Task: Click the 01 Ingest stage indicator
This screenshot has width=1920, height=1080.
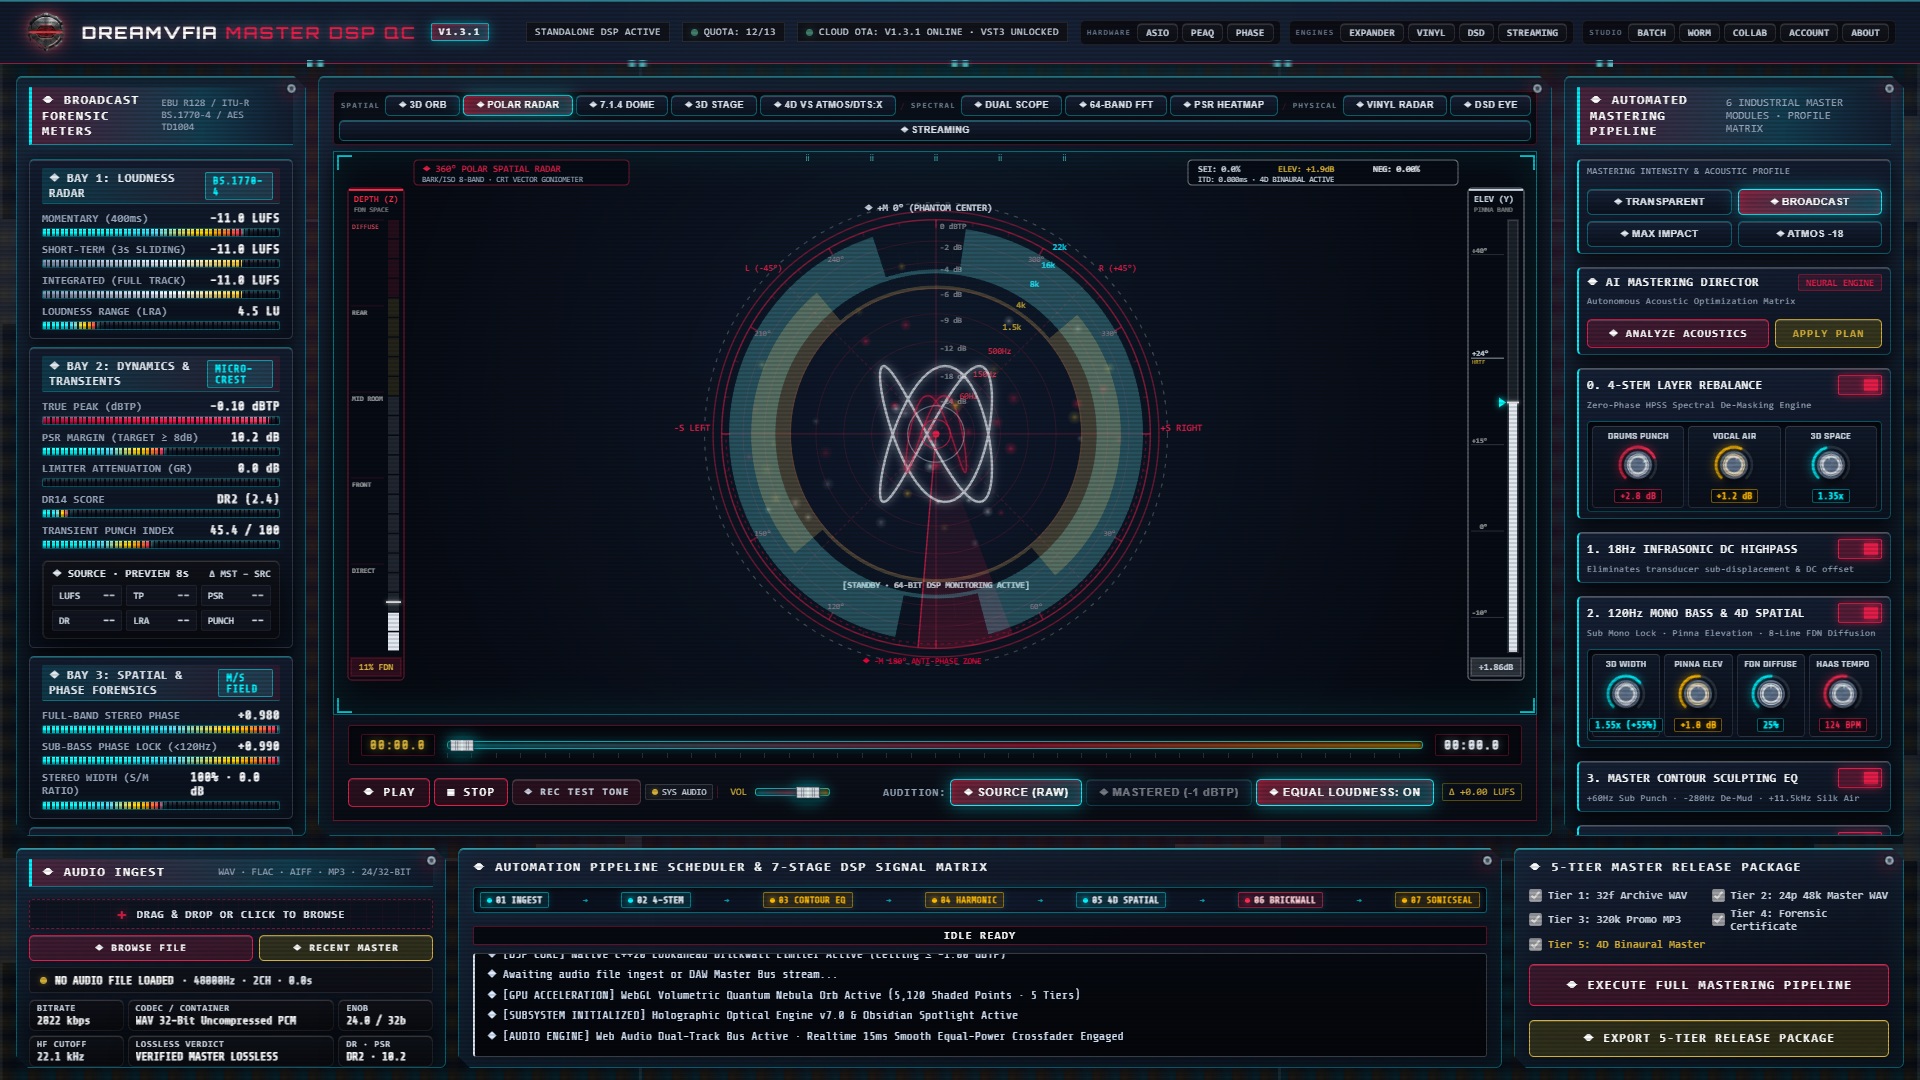Action: click(x=514, y=900)
